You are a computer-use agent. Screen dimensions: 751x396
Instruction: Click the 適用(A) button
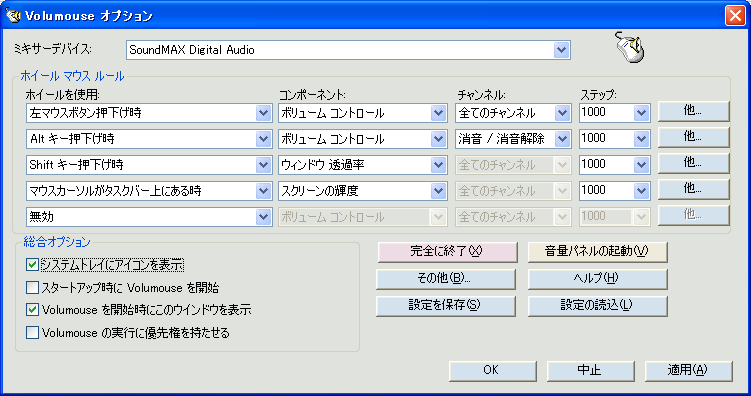pos(688,371)
